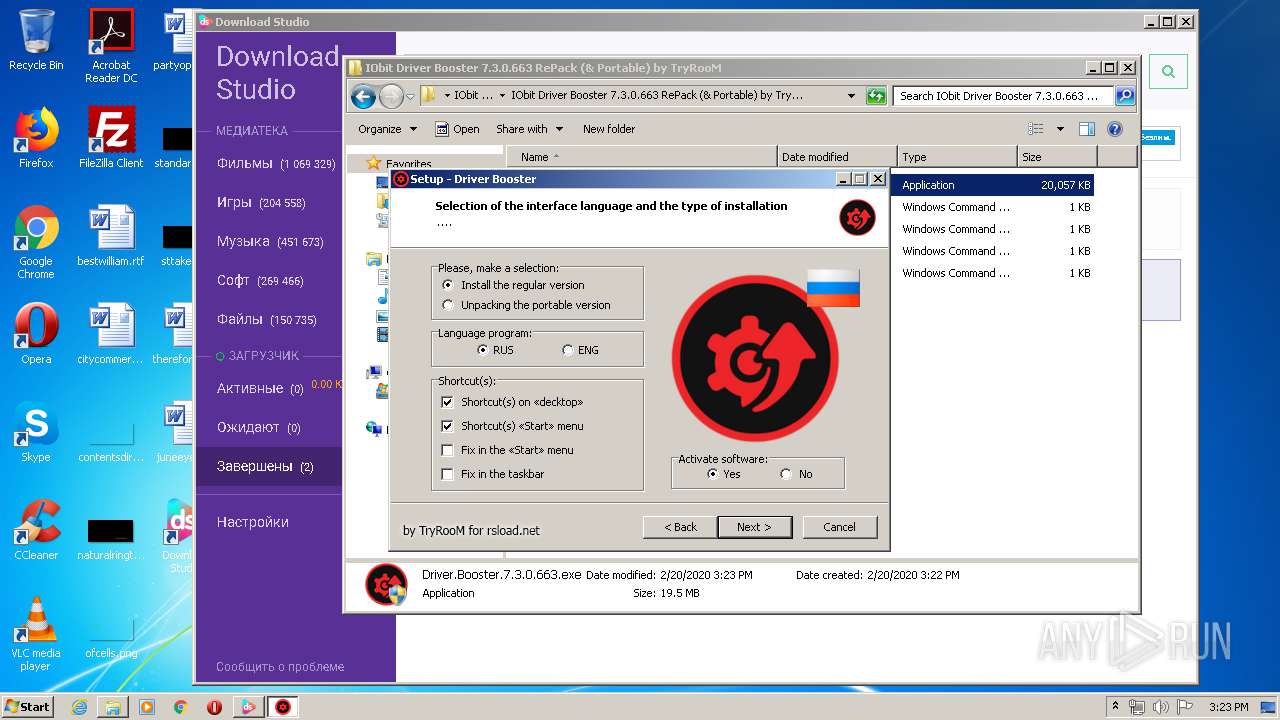Choose RUS program language
Image resolution: width=1280 pixels, height=720 pixels.
coord(495,350)
